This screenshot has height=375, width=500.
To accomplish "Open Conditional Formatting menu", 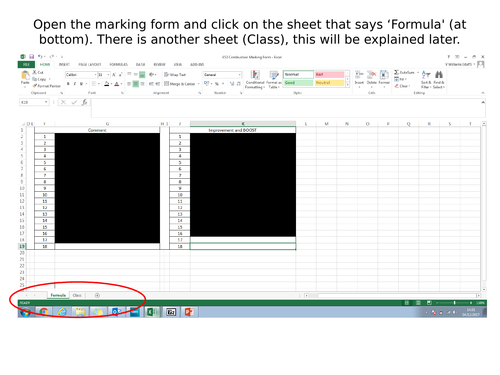I will coord(255,80).
